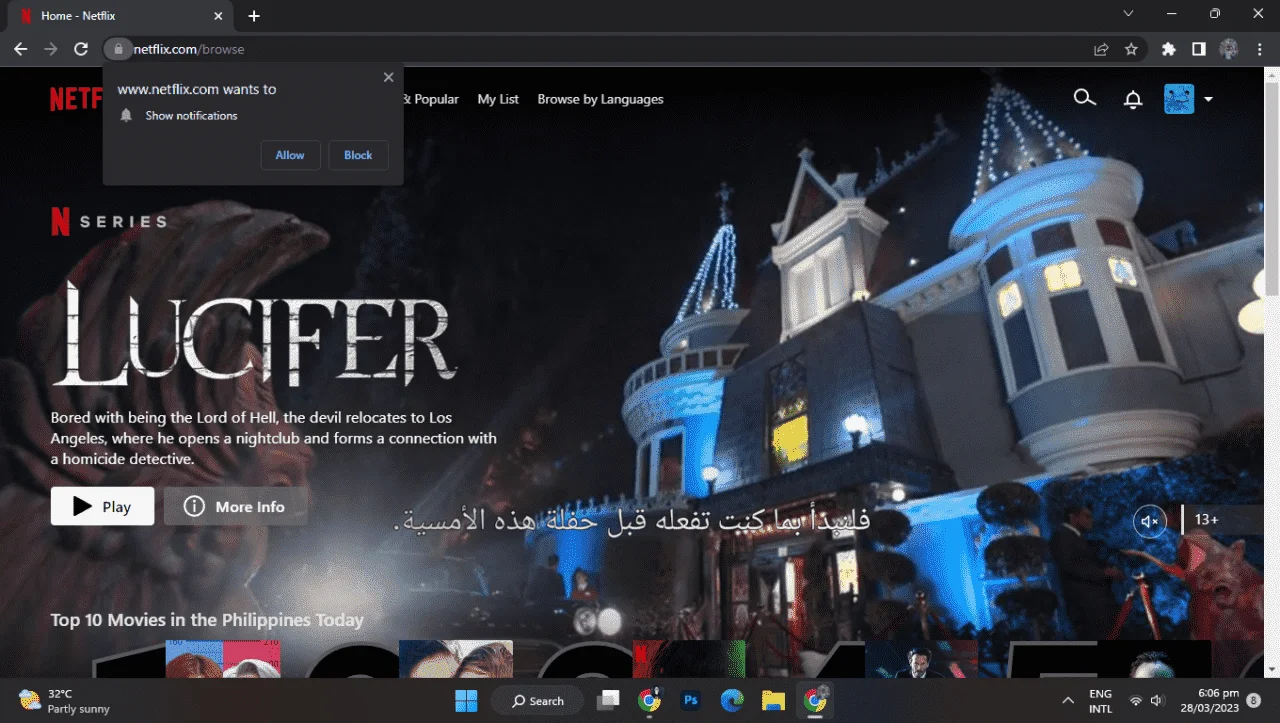Viewport: 1280px width, 723px height.
Task: Click the blue smiley profile avatar
Action: pyautogui.click(x=1179, y=99)
